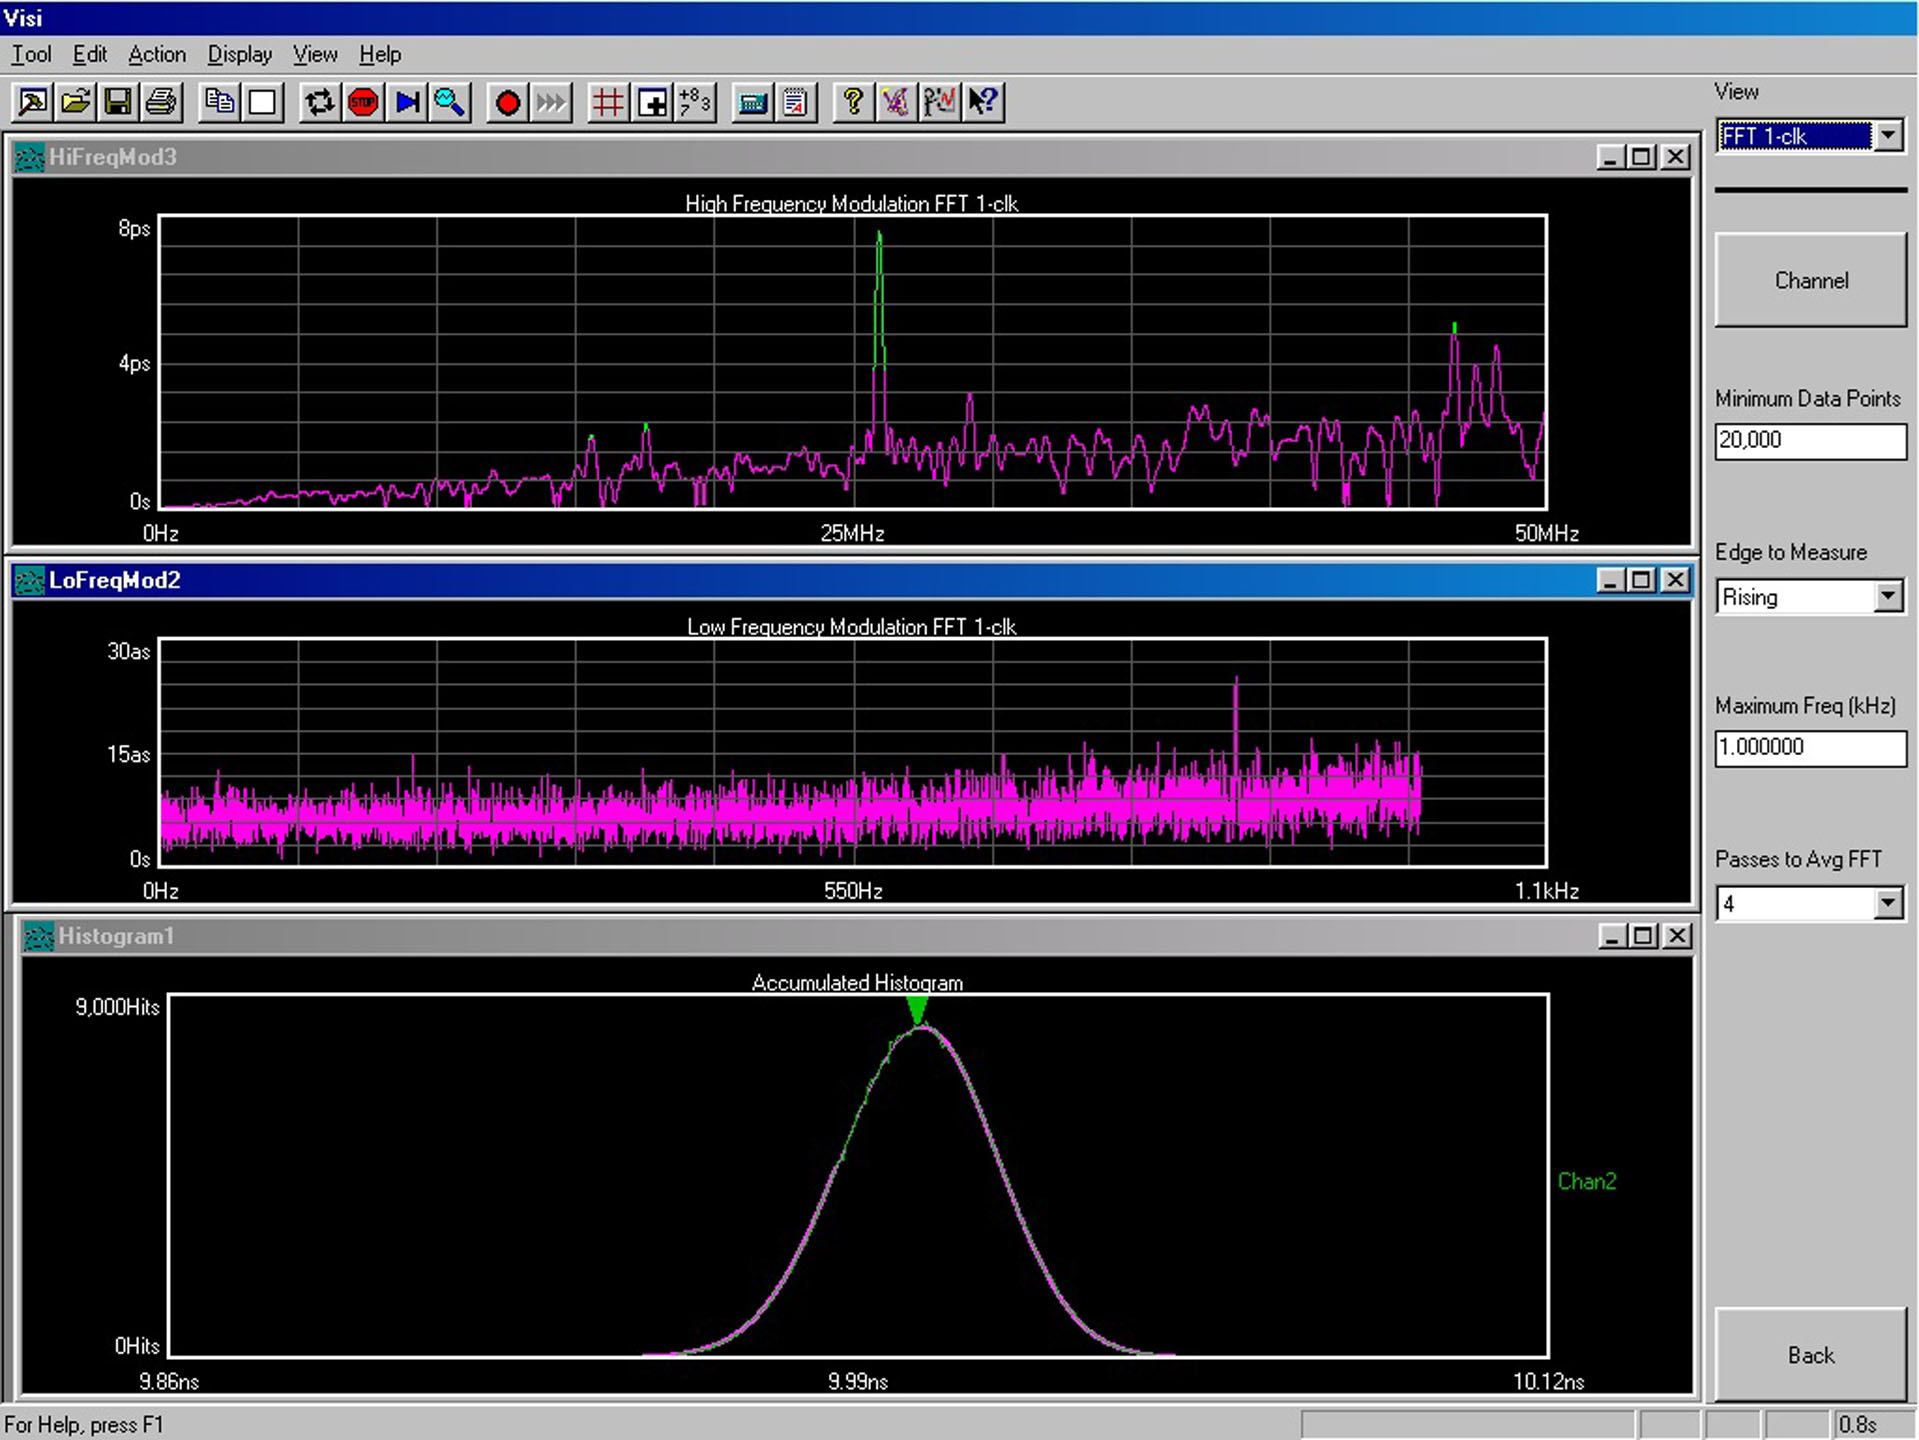Click the Channel button
This screenshot has width=1919, height=1440.
(x=1811, y=281)
